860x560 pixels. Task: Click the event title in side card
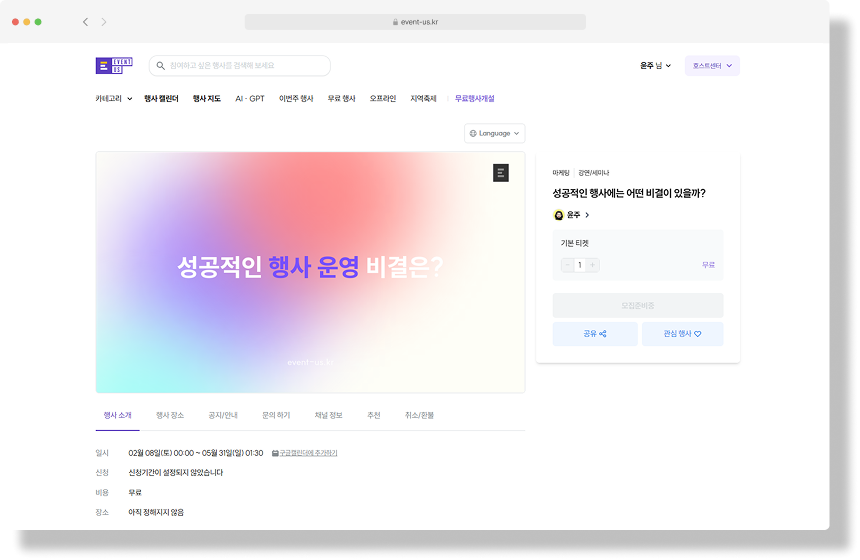[x=629, y=194]
